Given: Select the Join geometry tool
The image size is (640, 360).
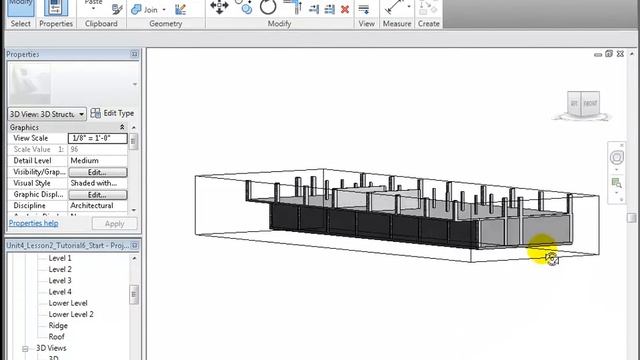Looking at the screenshot, I should tap(144, 9).
